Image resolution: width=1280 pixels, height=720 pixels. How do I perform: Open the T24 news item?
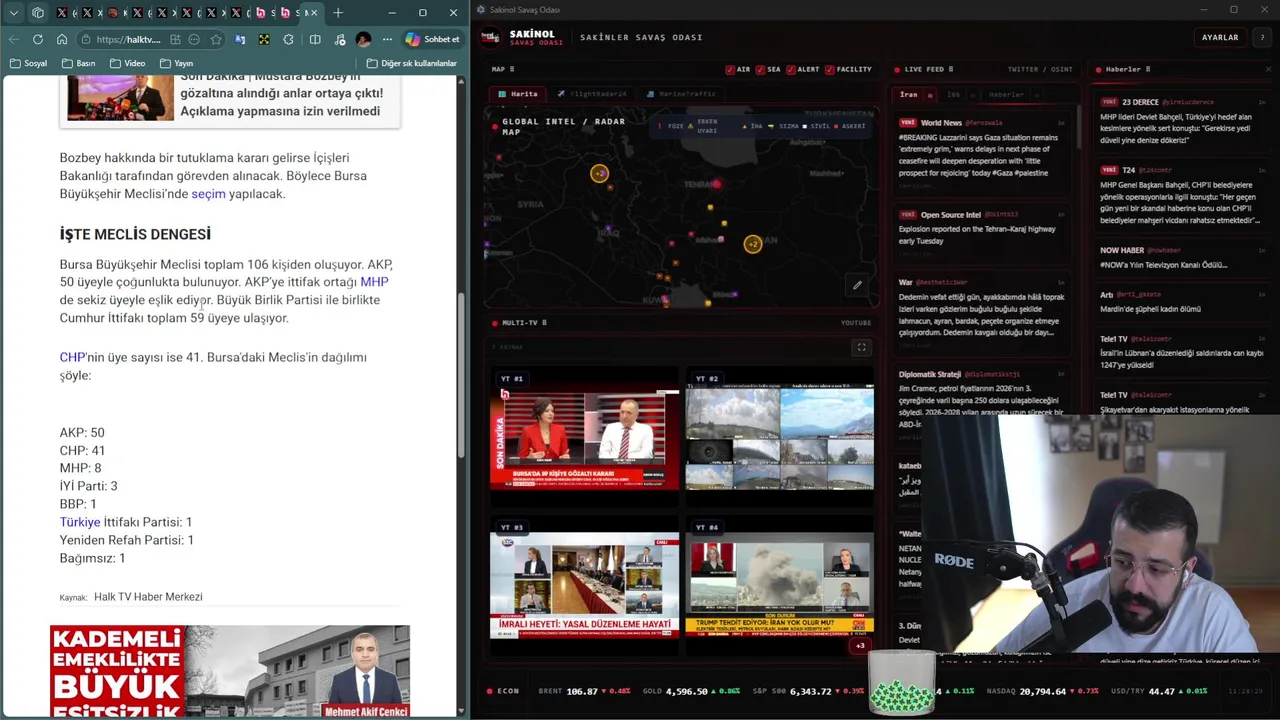[x=1182, y=195]
